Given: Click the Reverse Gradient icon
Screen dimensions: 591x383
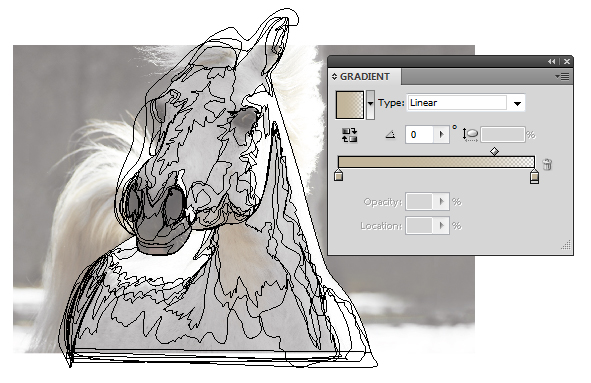Looking at the screenshot, I should pos(349,135).
